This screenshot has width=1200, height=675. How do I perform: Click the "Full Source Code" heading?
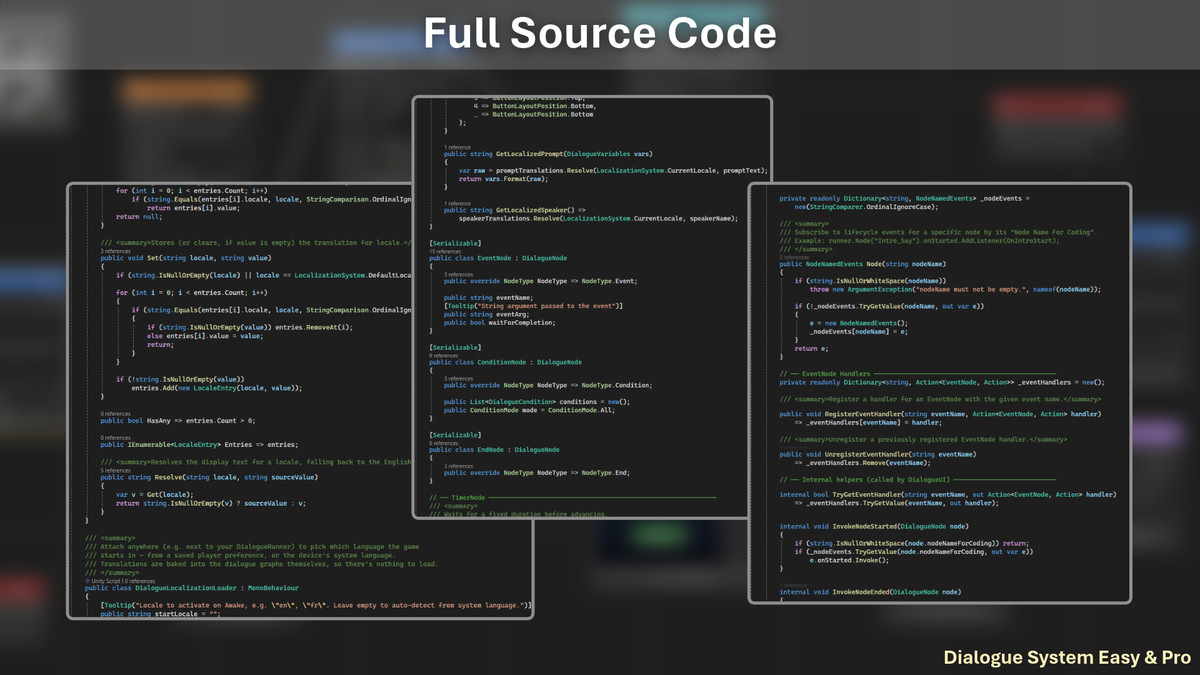click(x=600, y=34)
